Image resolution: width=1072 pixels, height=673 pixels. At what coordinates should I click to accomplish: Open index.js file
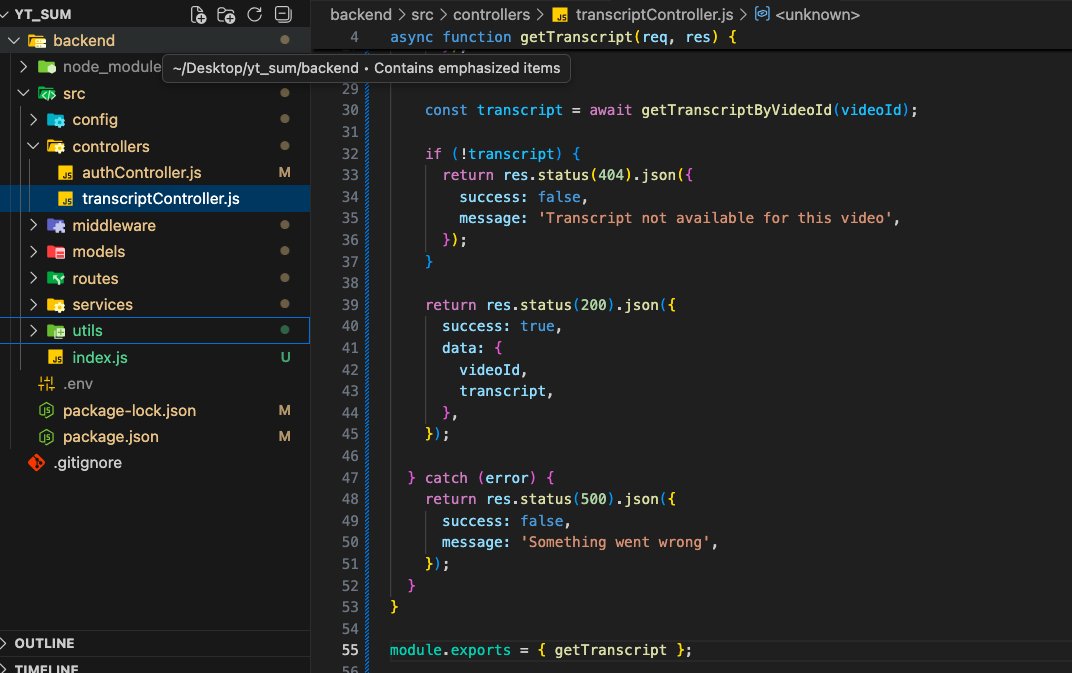100,357
